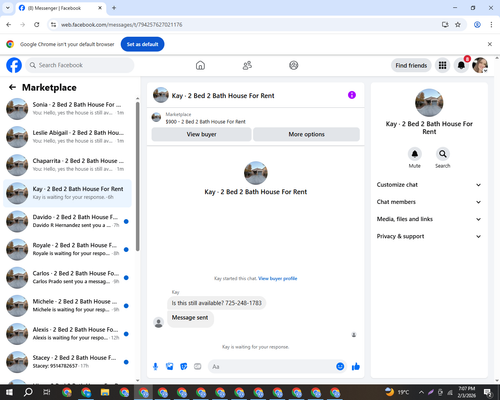The image size is (500, 400).
Task: Click the 'Is this still available?' message
Action: (216, 303)
